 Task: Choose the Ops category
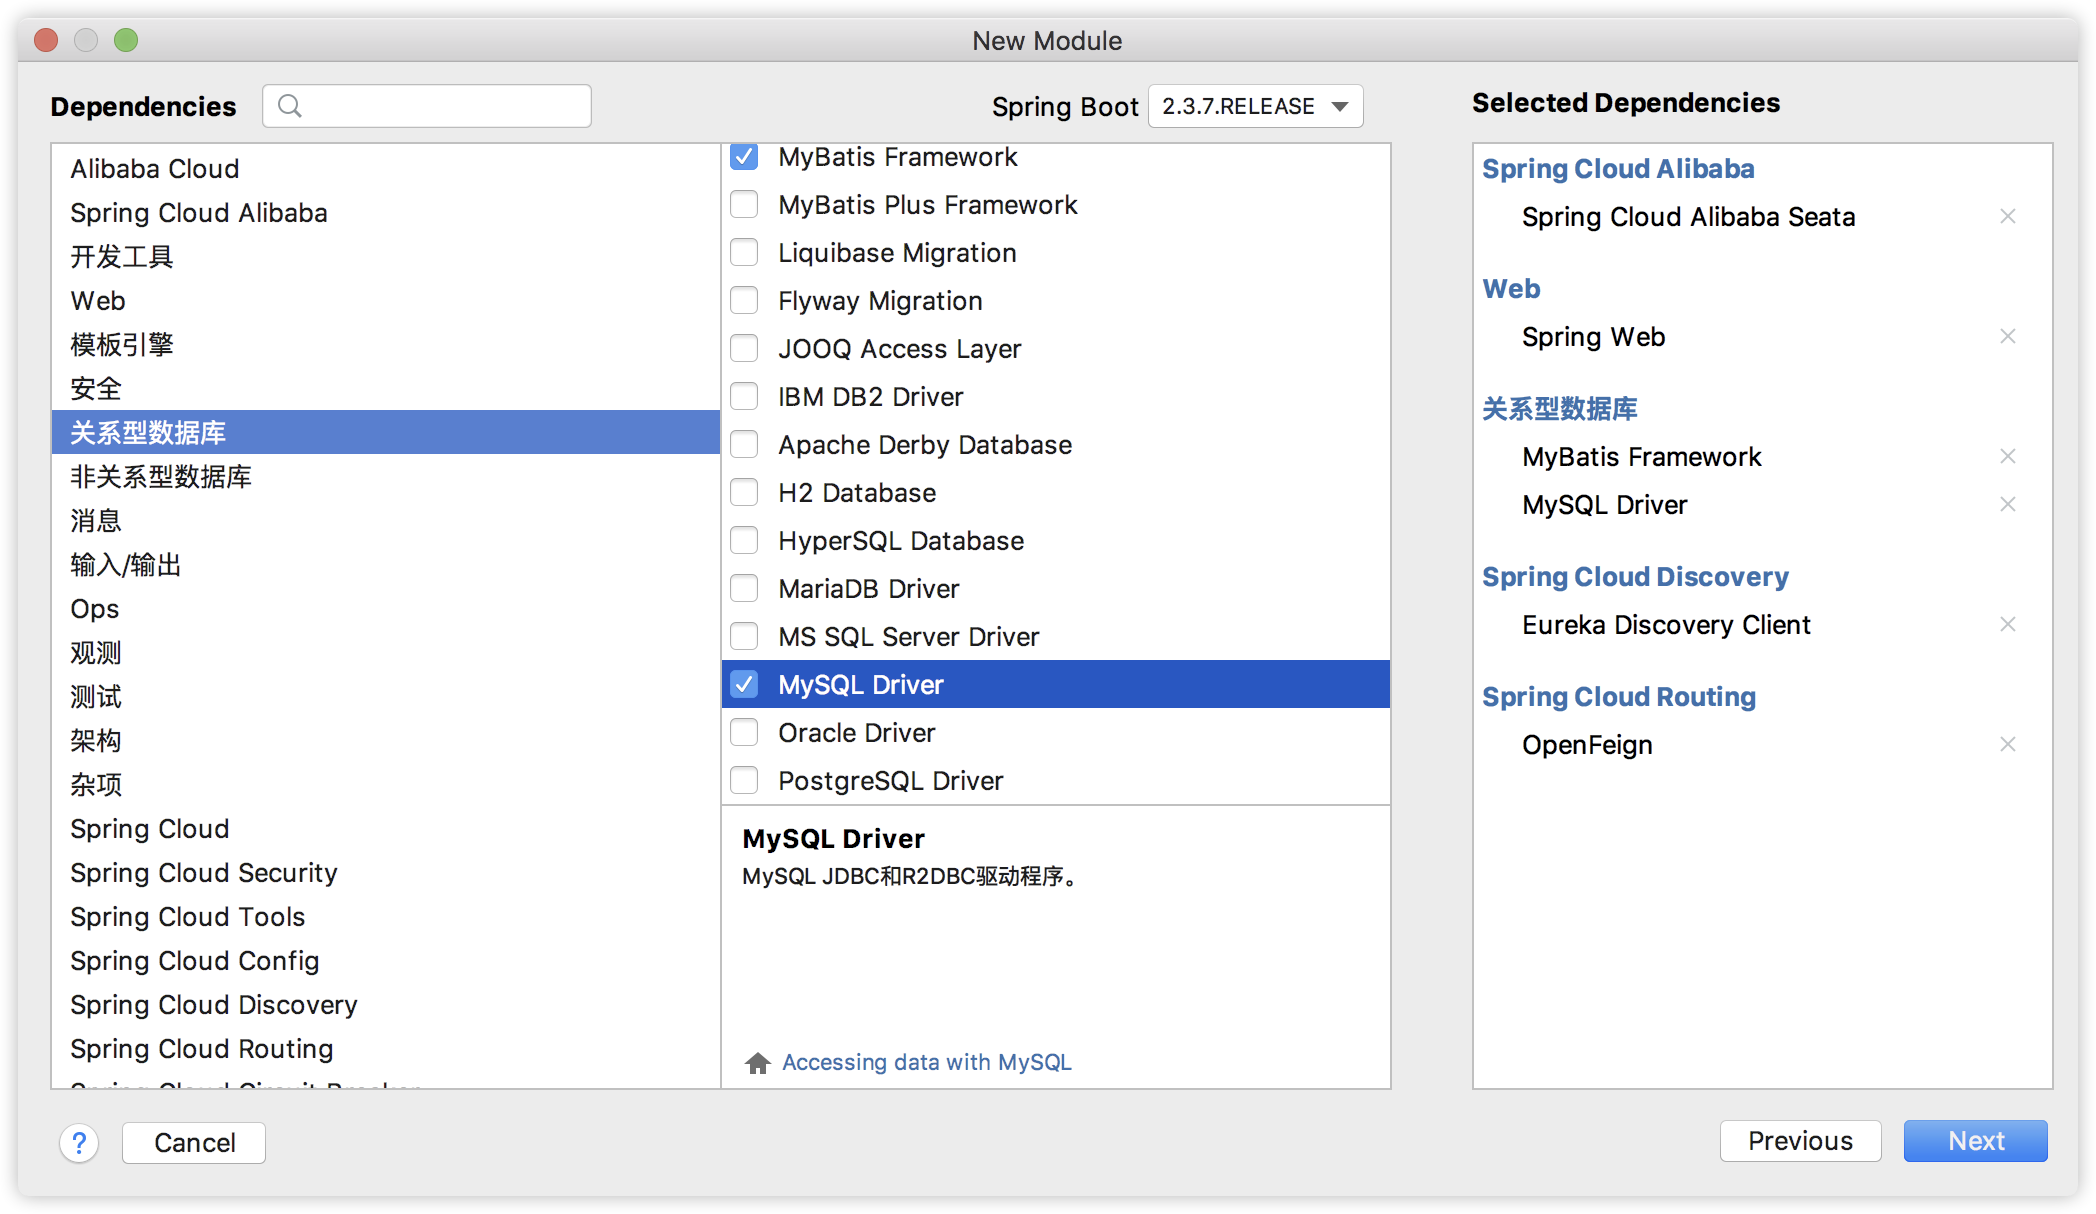[95, 608]
